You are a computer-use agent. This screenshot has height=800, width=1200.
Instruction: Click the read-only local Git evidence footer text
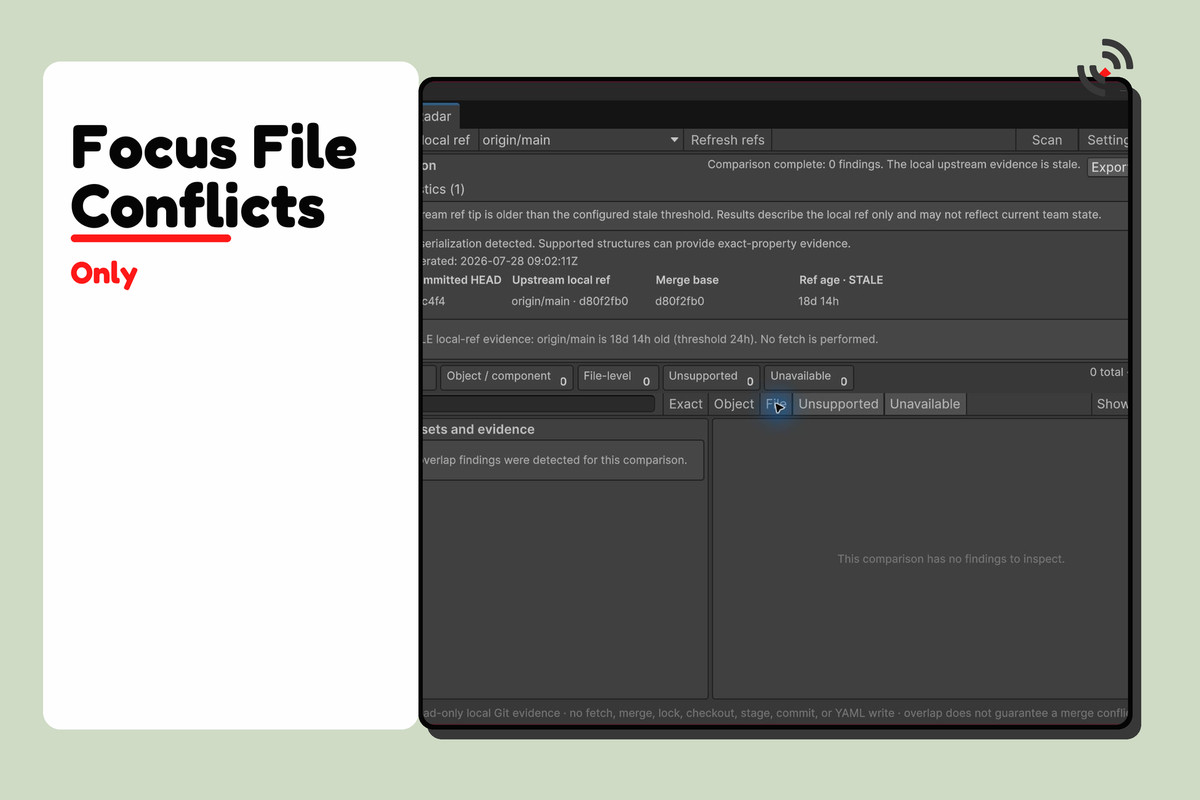click(775, 713)
